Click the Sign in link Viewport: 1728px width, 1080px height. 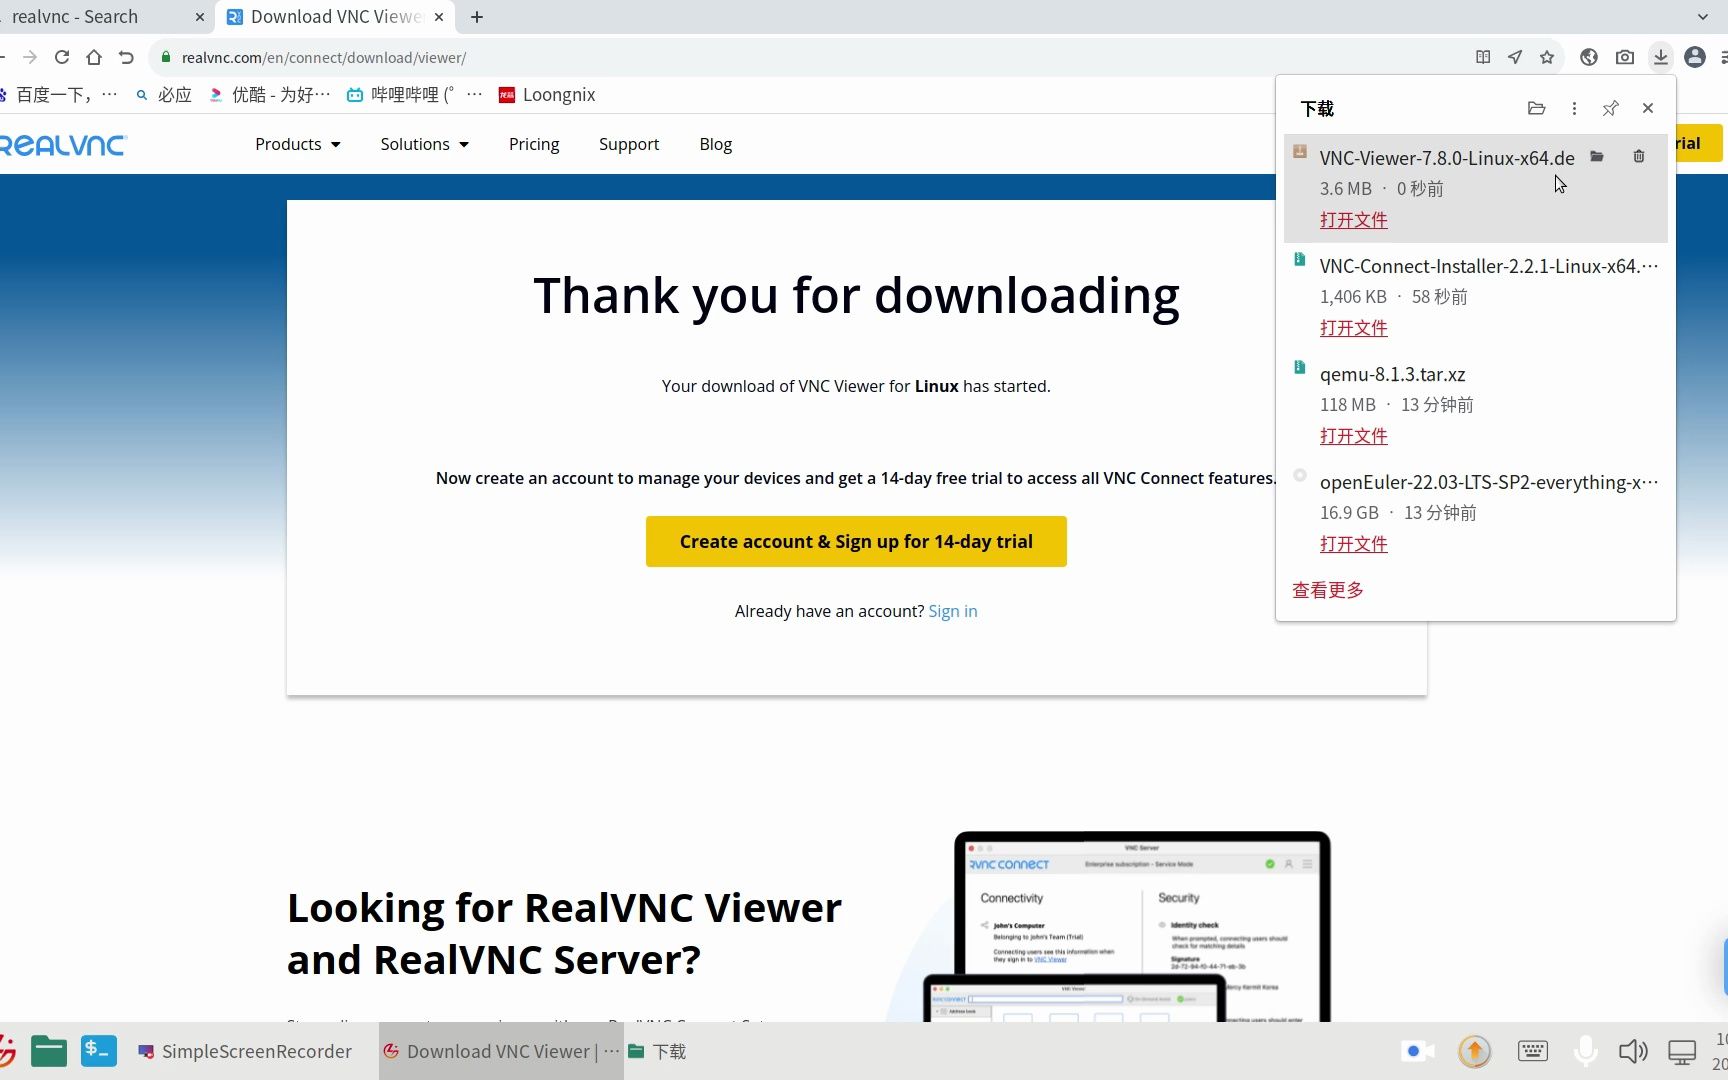point(953,611)
